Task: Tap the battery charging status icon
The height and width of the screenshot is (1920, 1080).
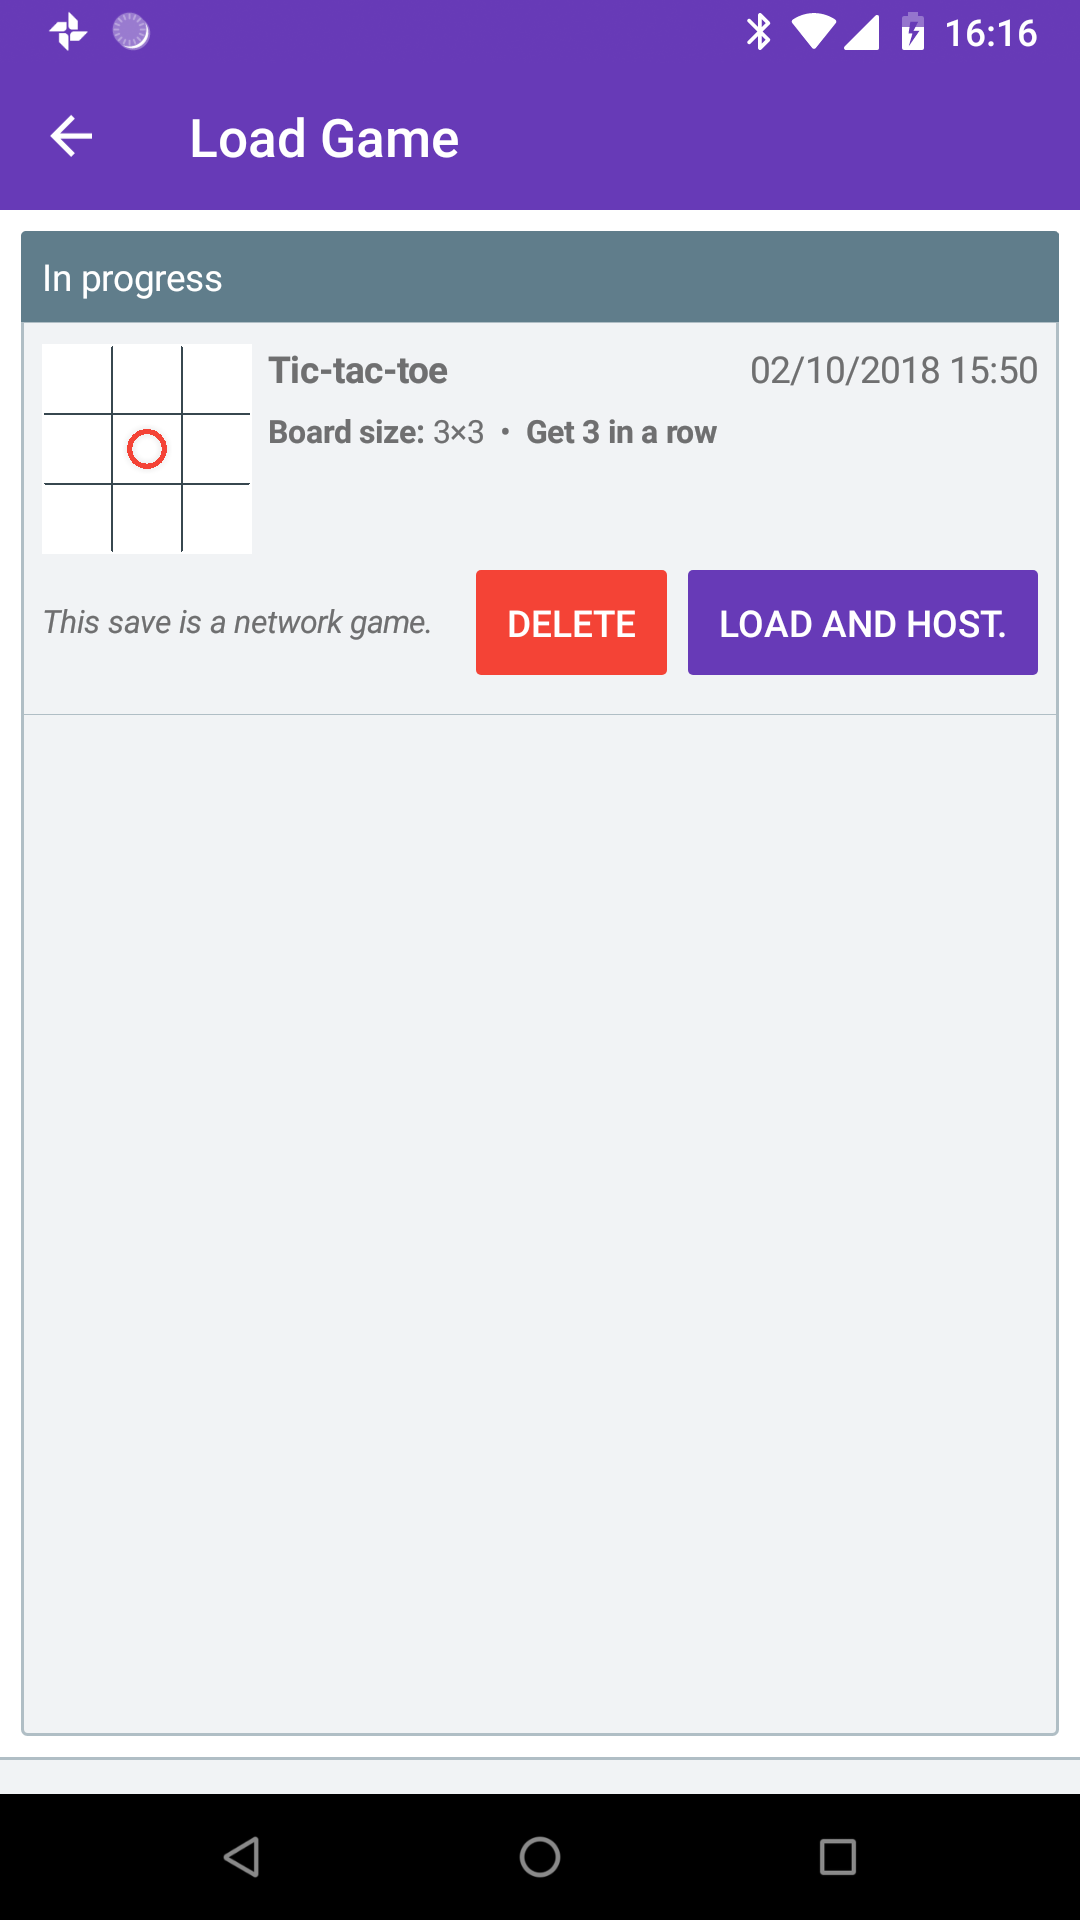Action: (x=912, y=32)
